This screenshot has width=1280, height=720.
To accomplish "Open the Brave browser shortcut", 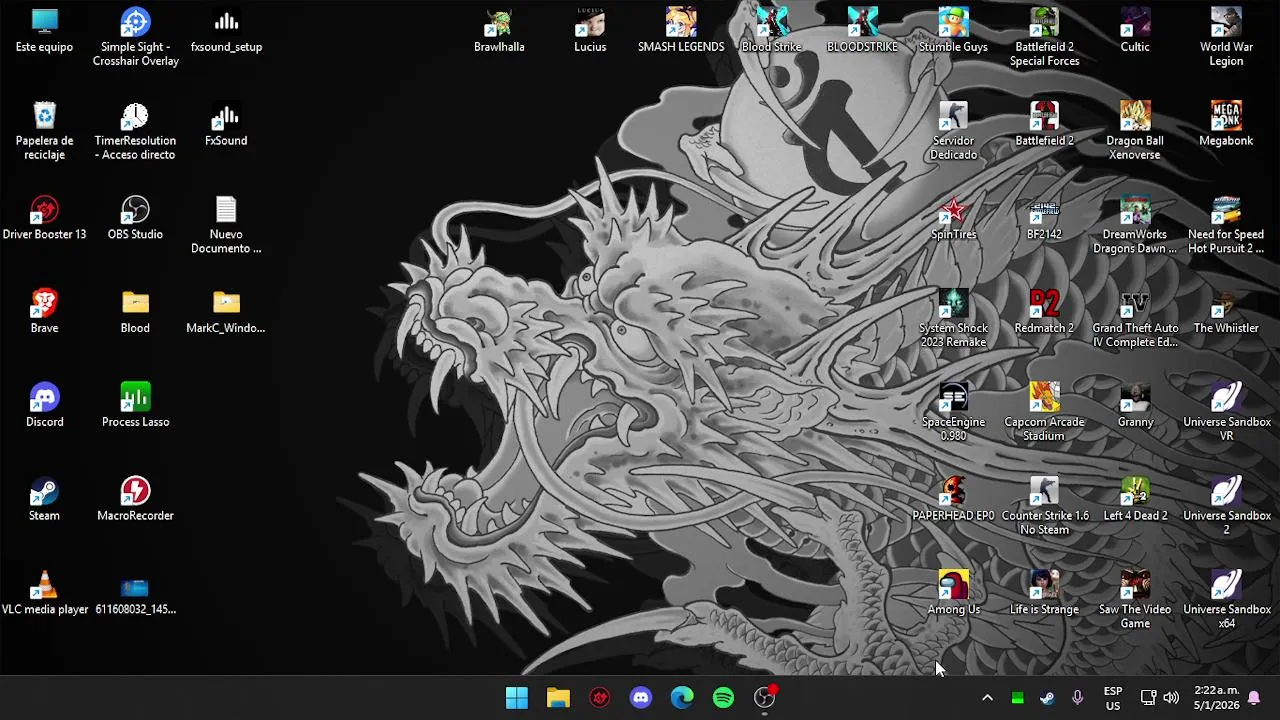I will pyautogui.click(x=44, y=312).
